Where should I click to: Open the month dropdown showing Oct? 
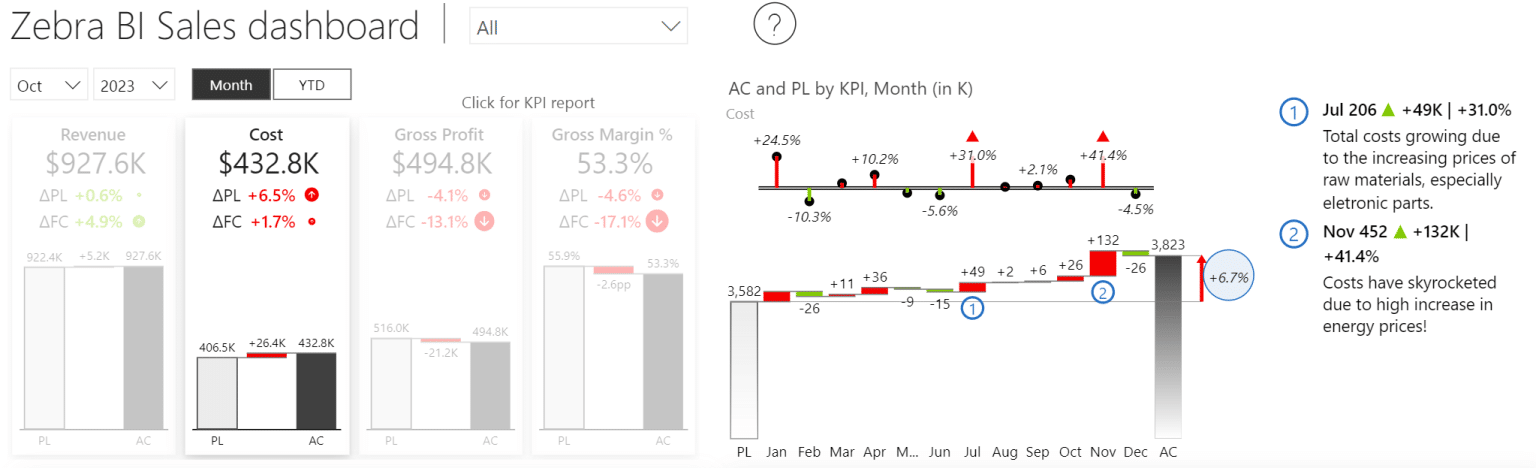click(49, 85)
